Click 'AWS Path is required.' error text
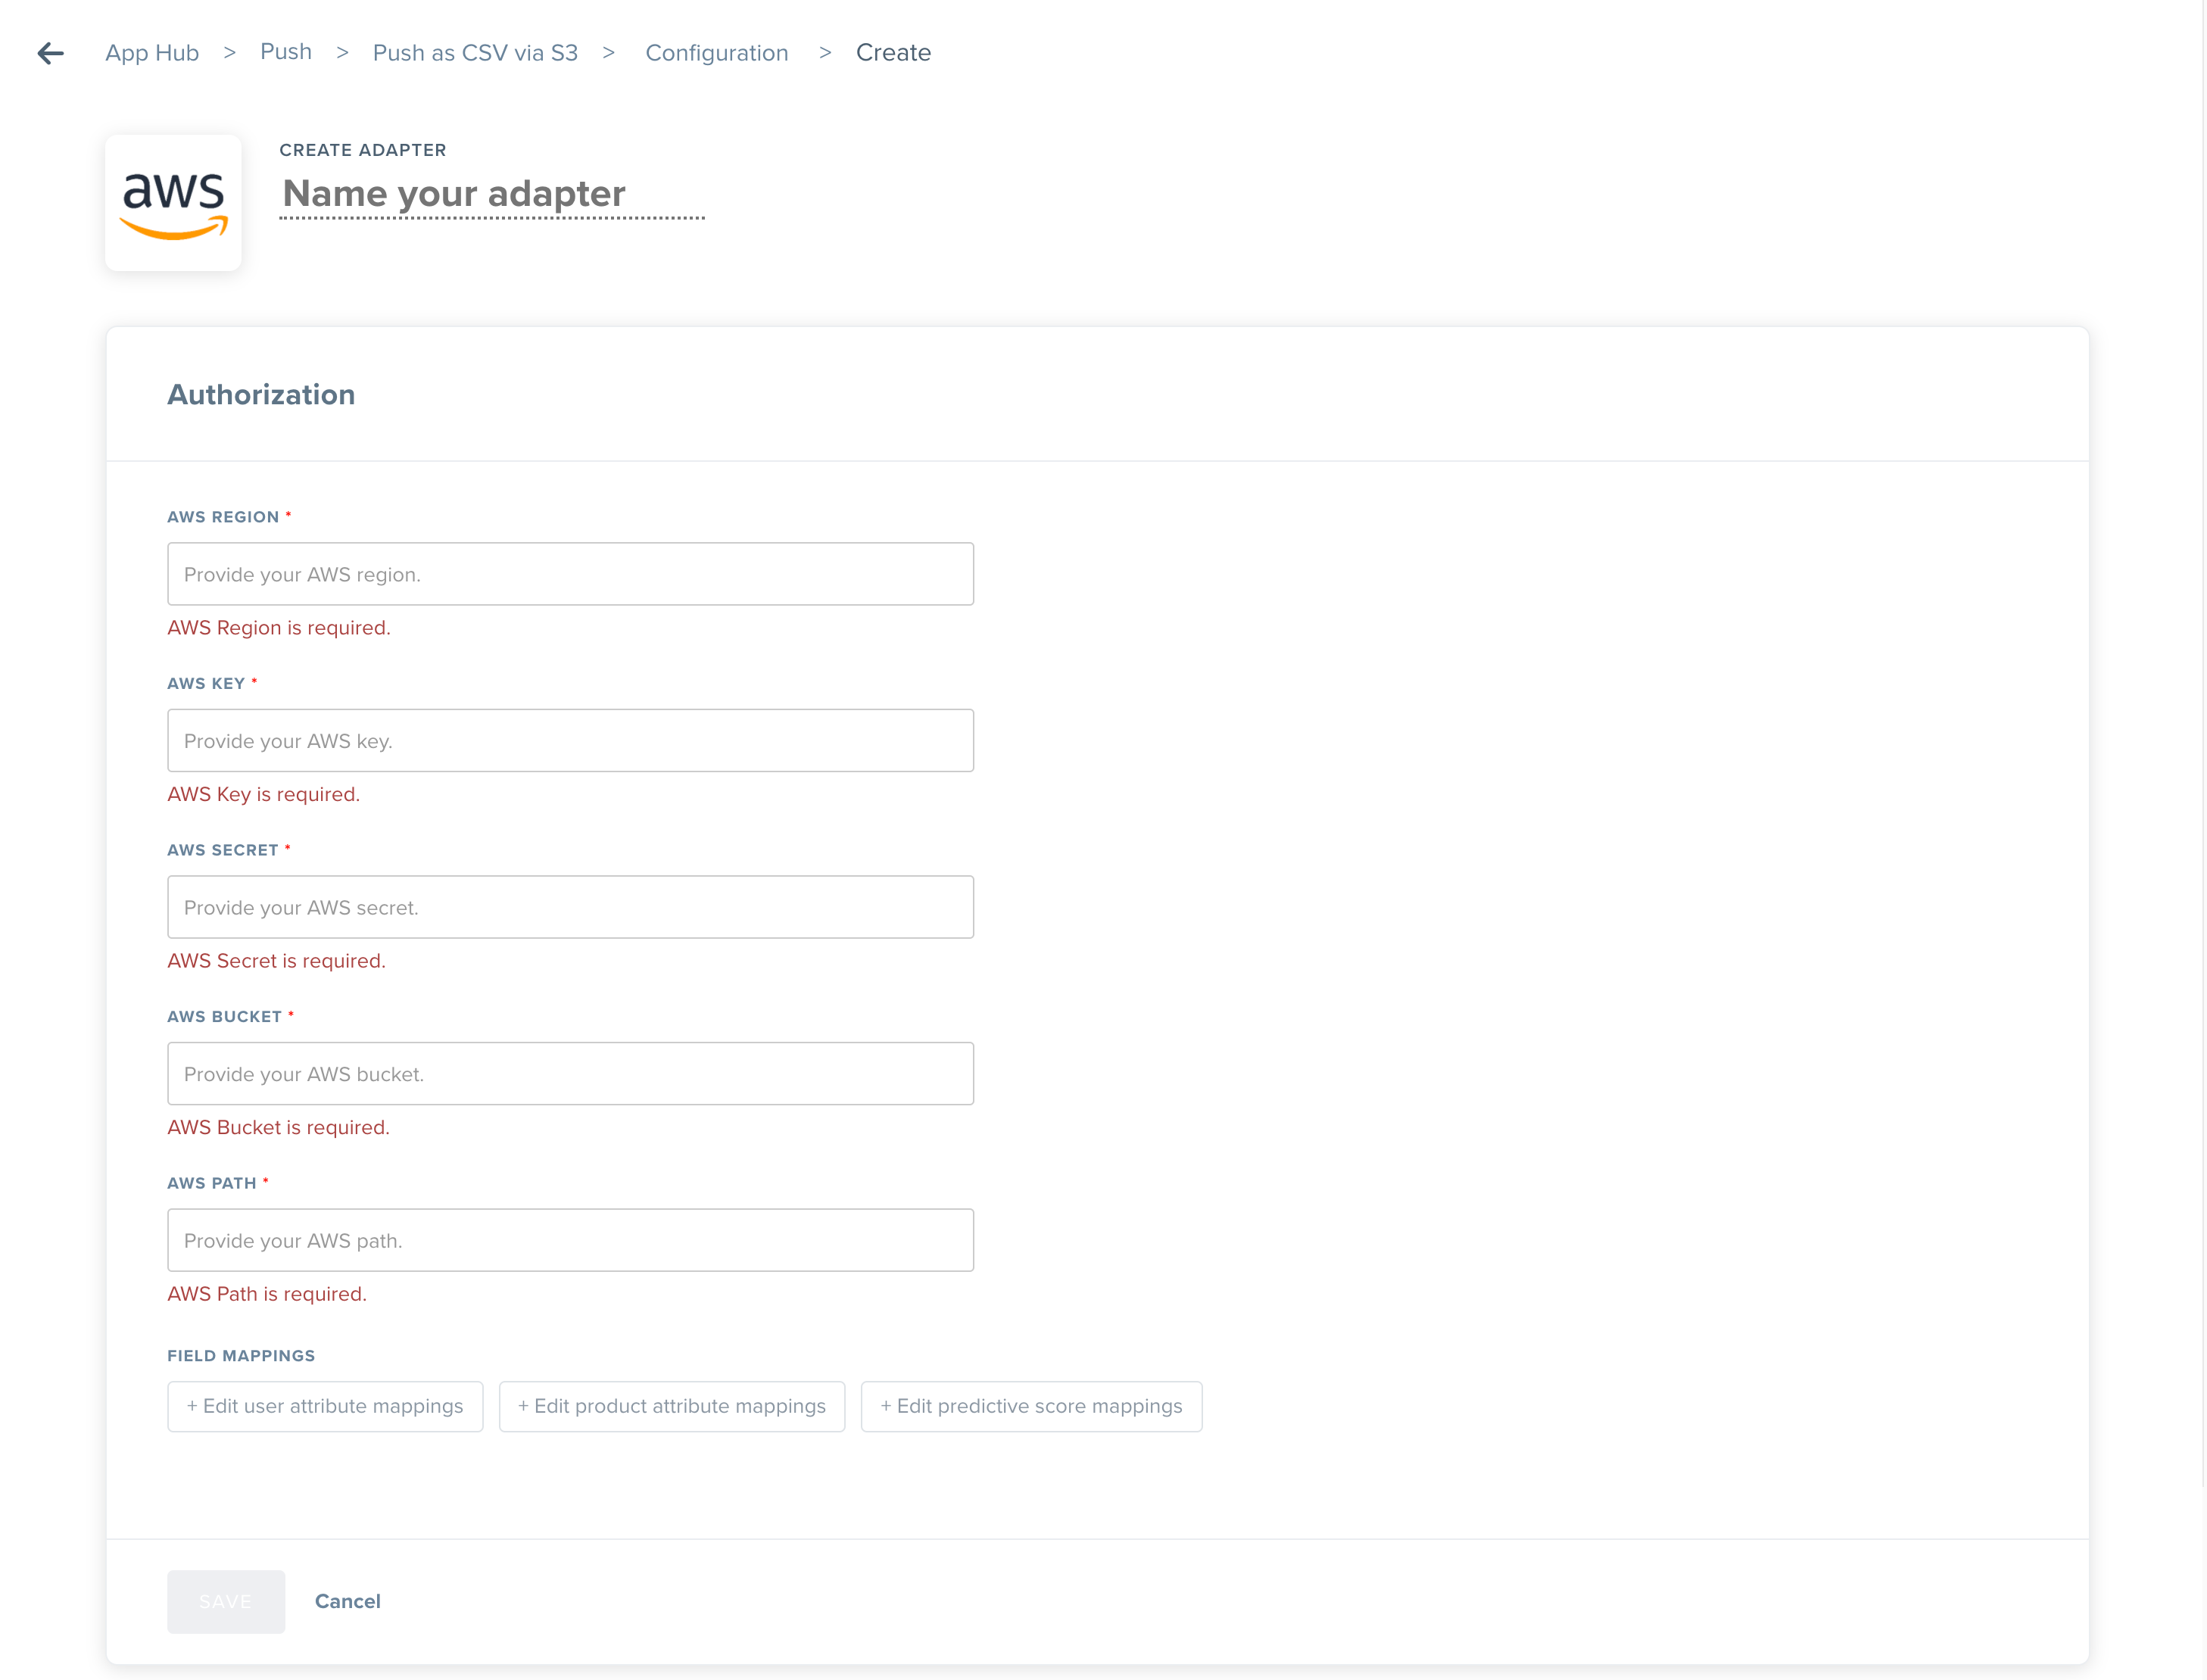 267,1294
